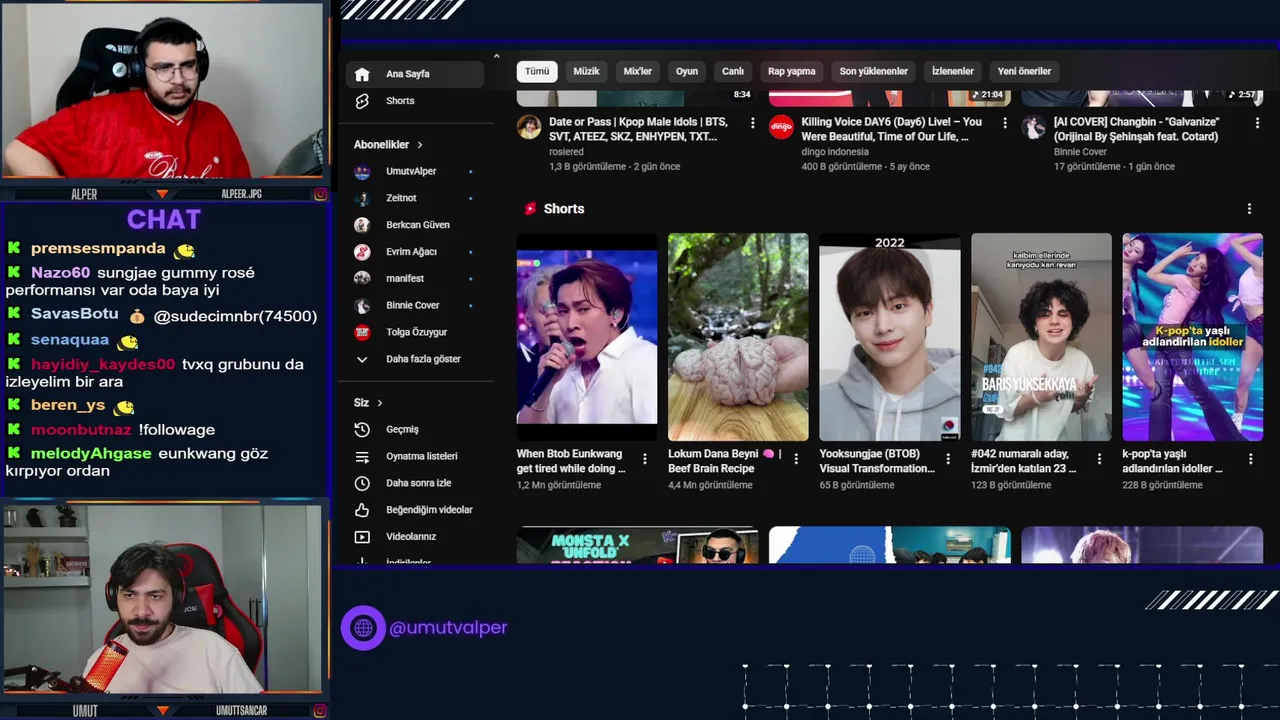Open AI COVER Changbin Galvanize title

(1136, 129)
